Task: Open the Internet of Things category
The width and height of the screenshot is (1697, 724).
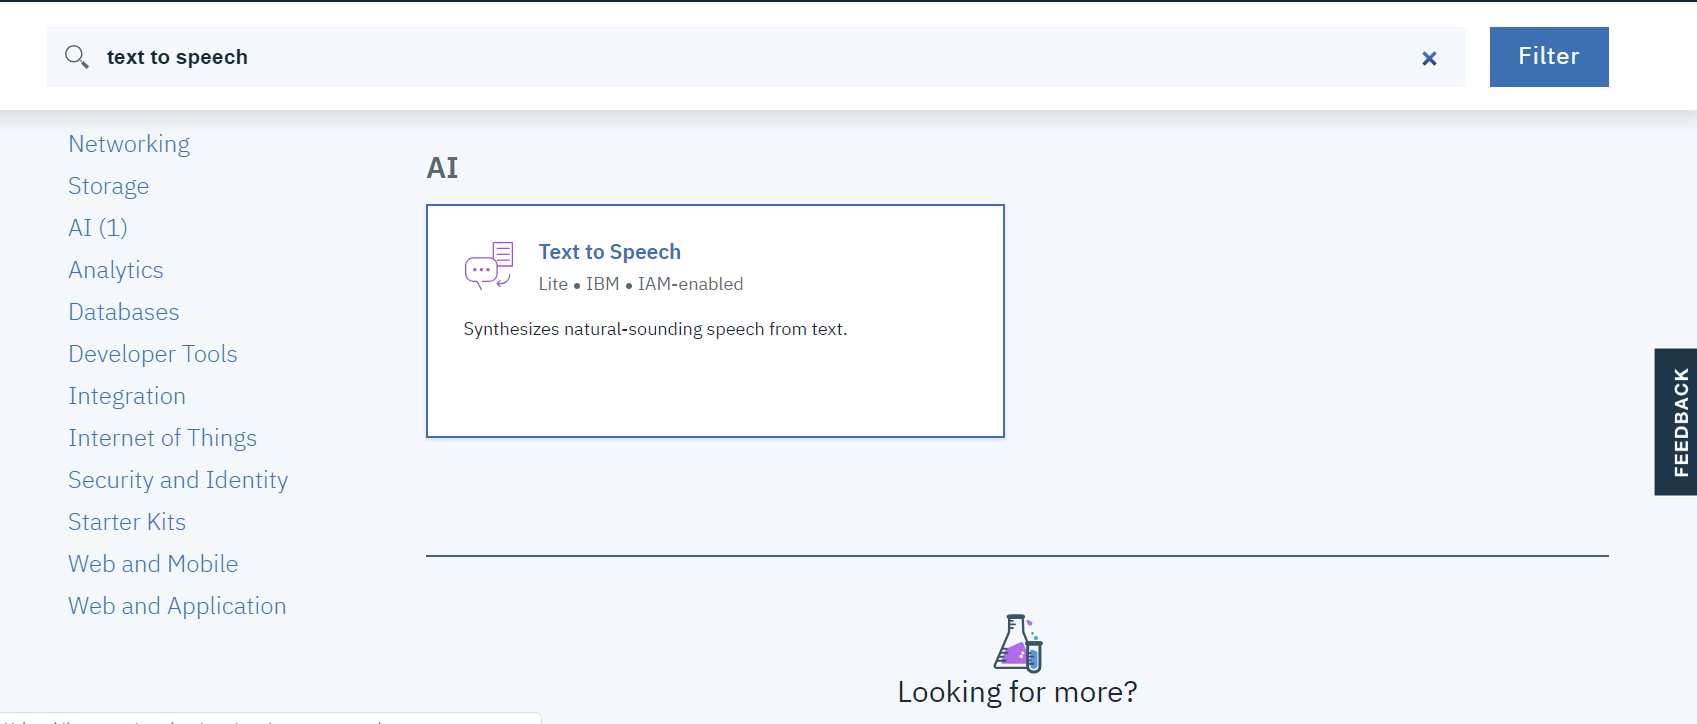Action: (162, 438)
